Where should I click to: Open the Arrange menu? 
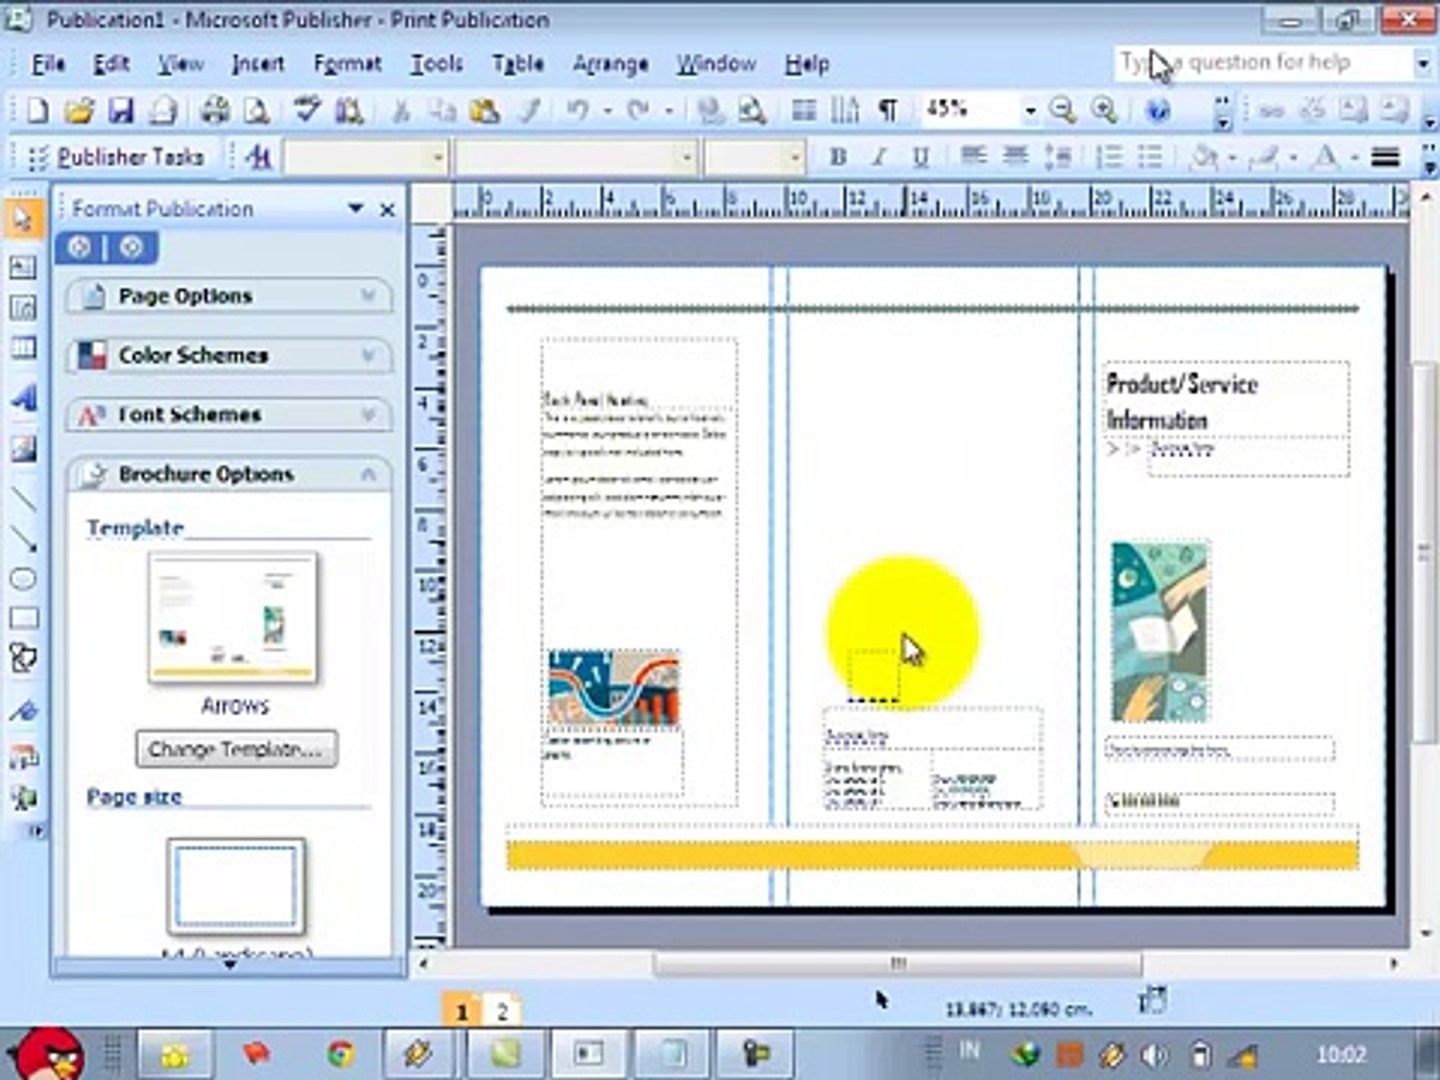(609, 64)
